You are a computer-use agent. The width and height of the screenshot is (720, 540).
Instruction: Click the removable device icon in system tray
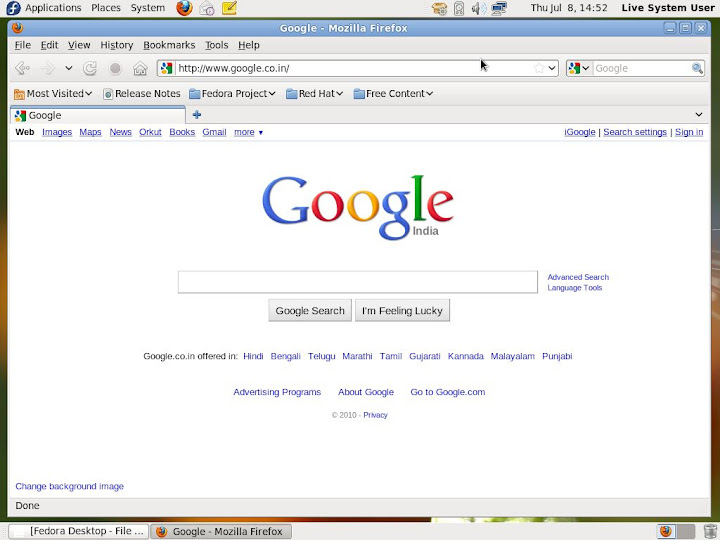coord(459,8)
